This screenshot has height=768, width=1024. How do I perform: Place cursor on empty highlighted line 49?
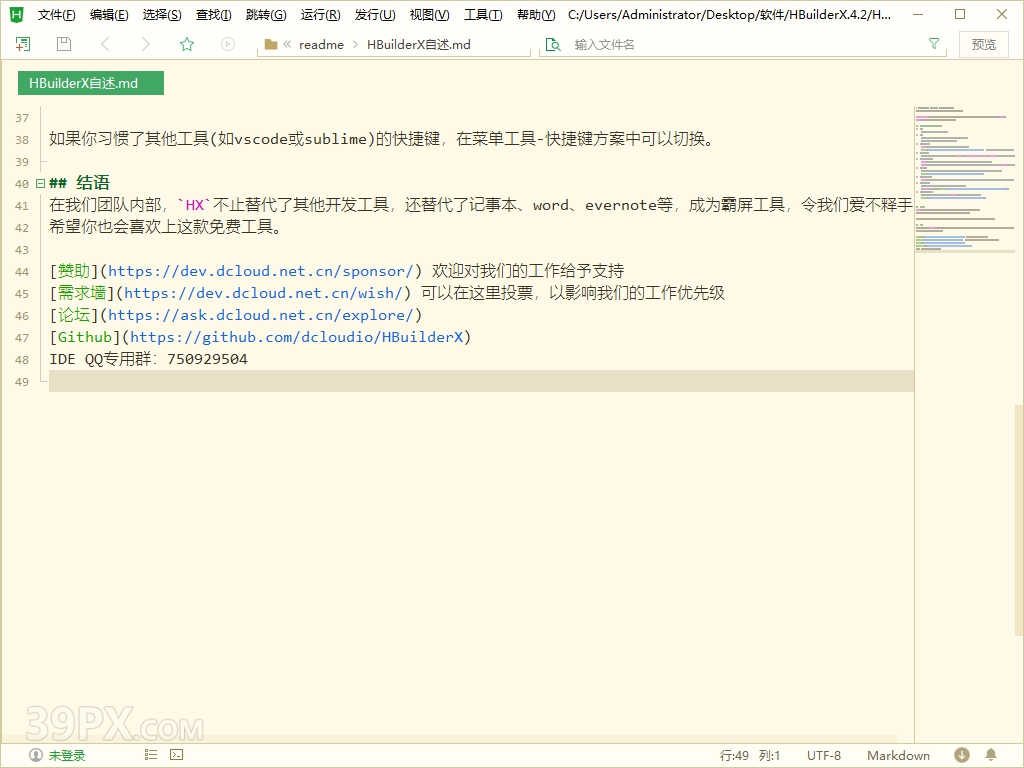(481, 381)
